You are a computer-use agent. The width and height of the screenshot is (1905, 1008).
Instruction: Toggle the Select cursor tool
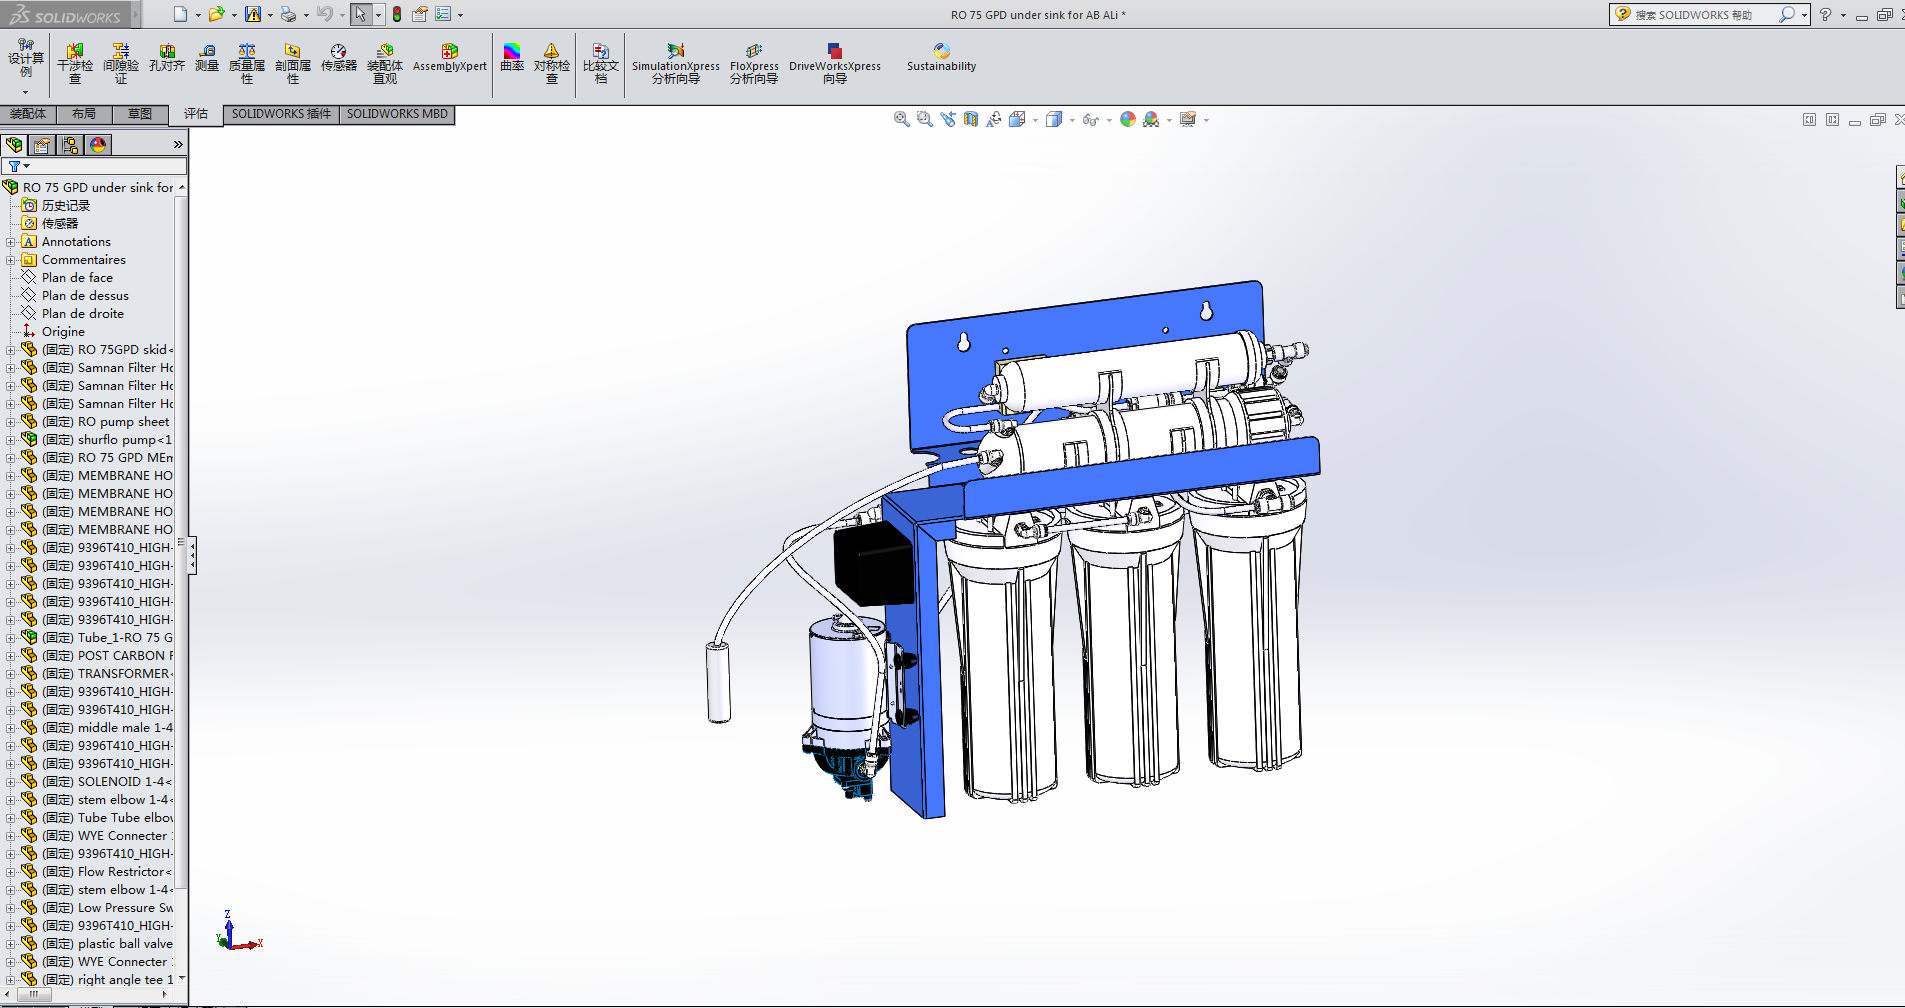(360, 14)
